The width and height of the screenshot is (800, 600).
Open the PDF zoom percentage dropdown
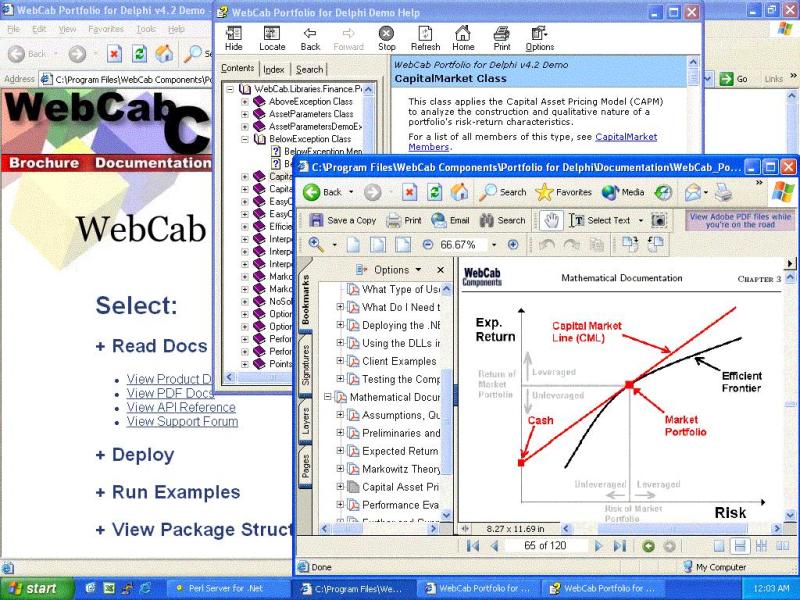pos(494,245)
